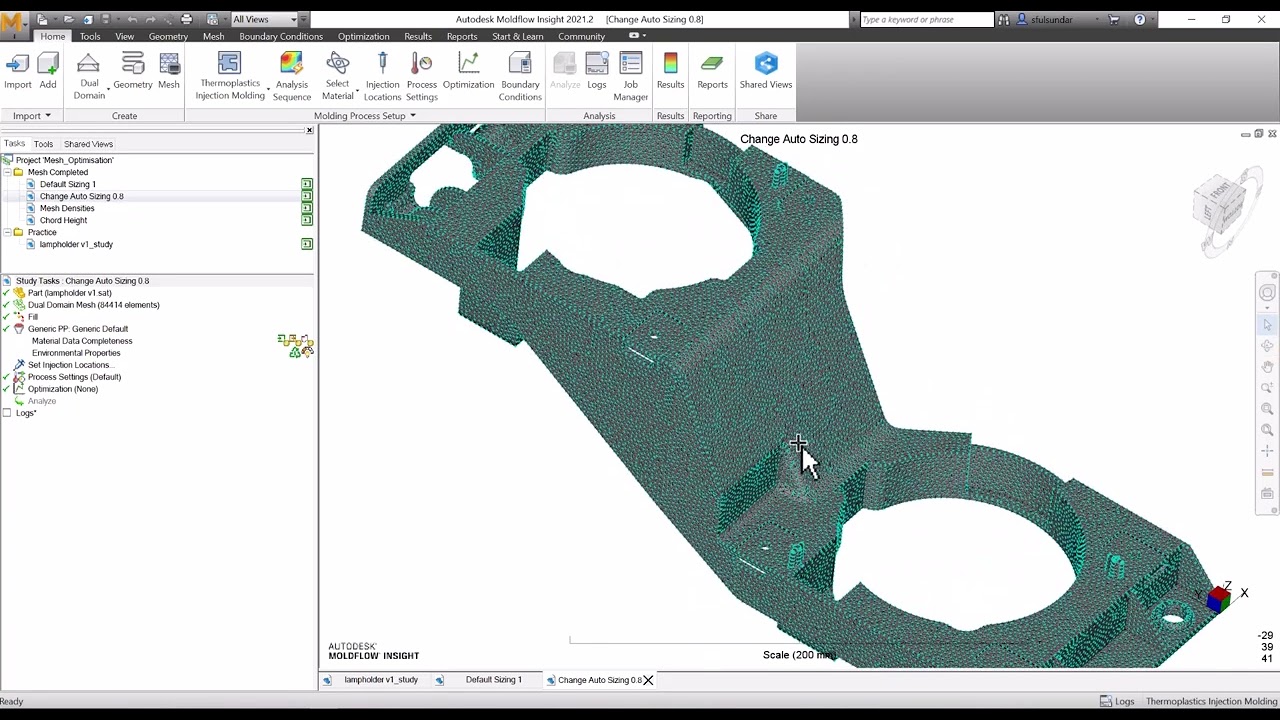This screenshot has width=1280, height=720.
Task: Close the project panel with its X
Action: (309, 131)
